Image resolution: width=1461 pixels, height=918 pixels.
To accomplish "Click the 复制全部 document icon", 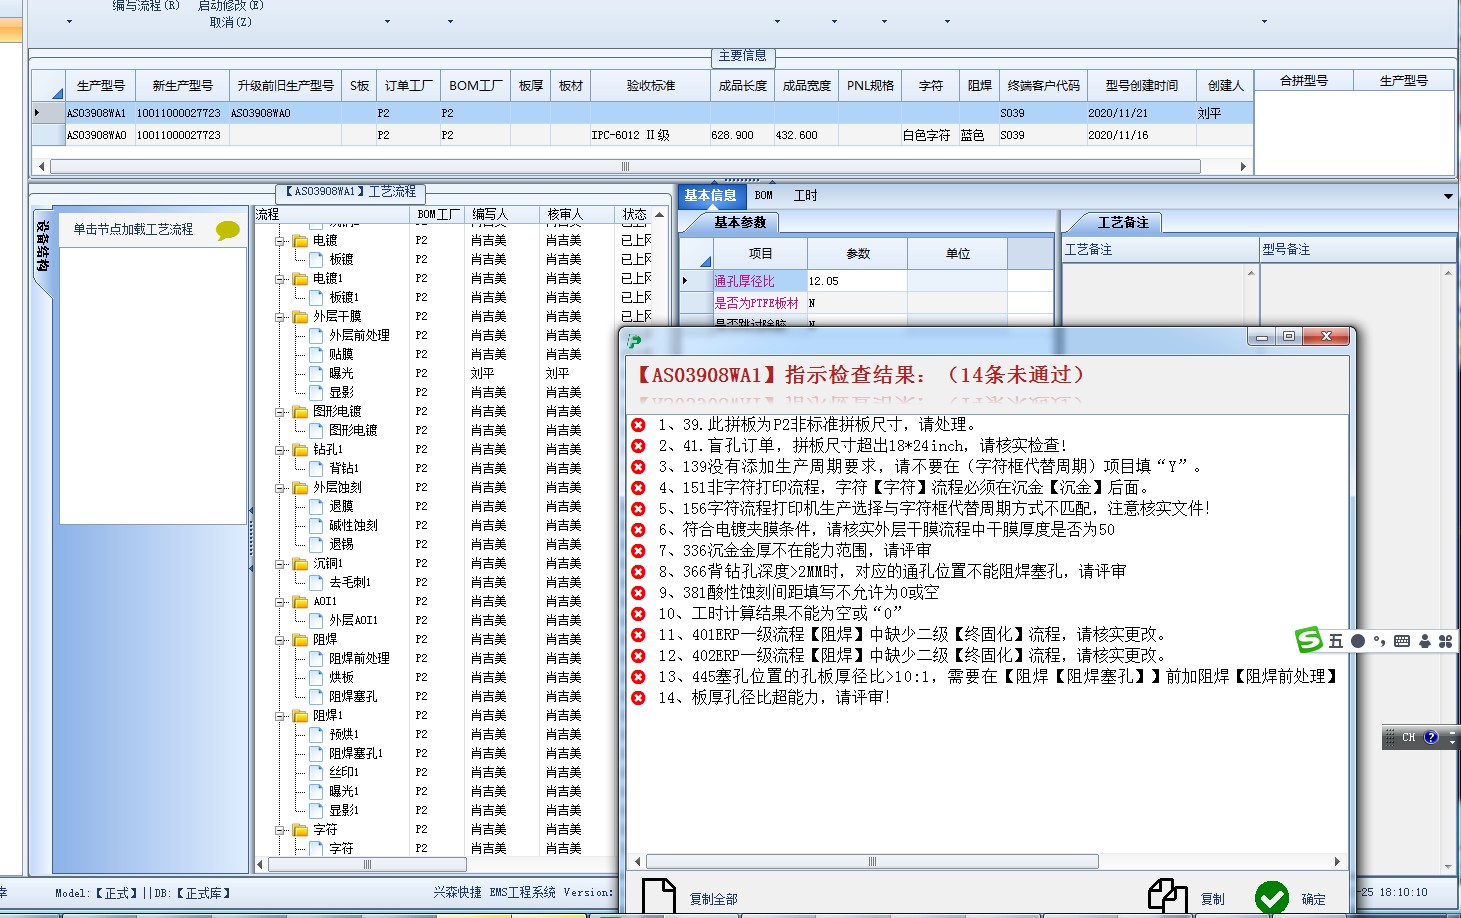I will (x=659, y=897).
